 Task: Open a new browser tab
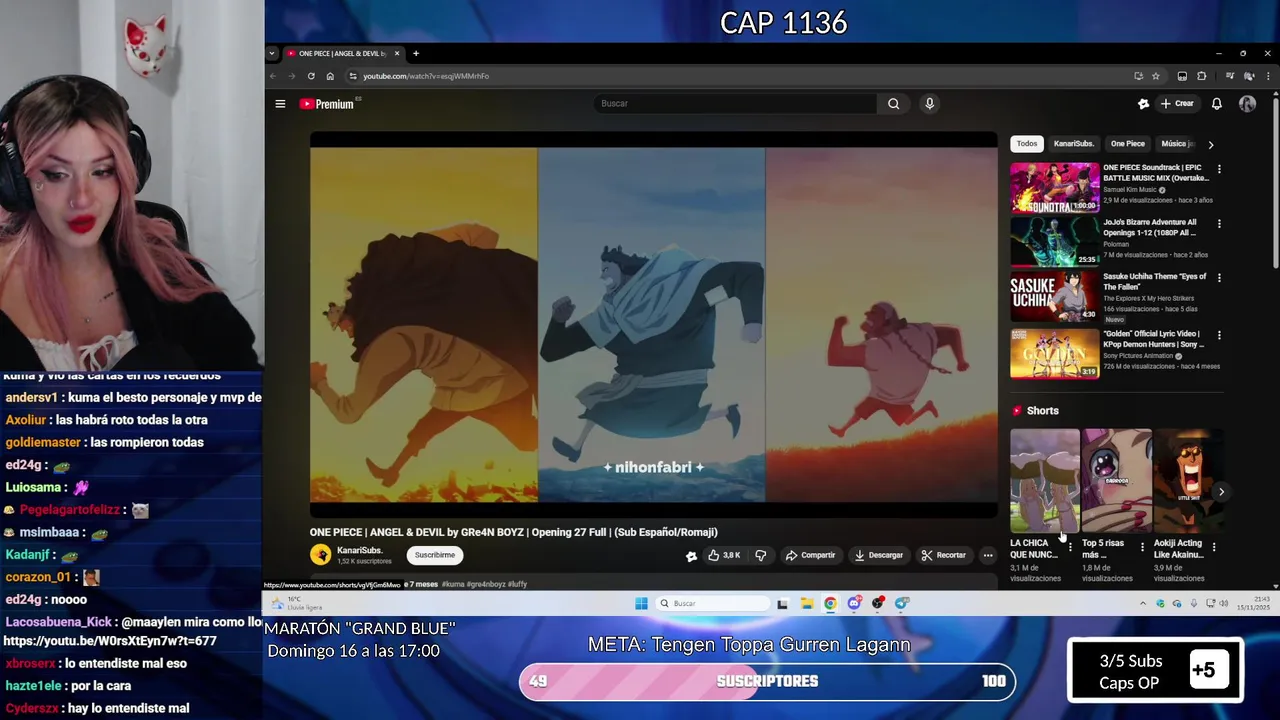[416, 54]
